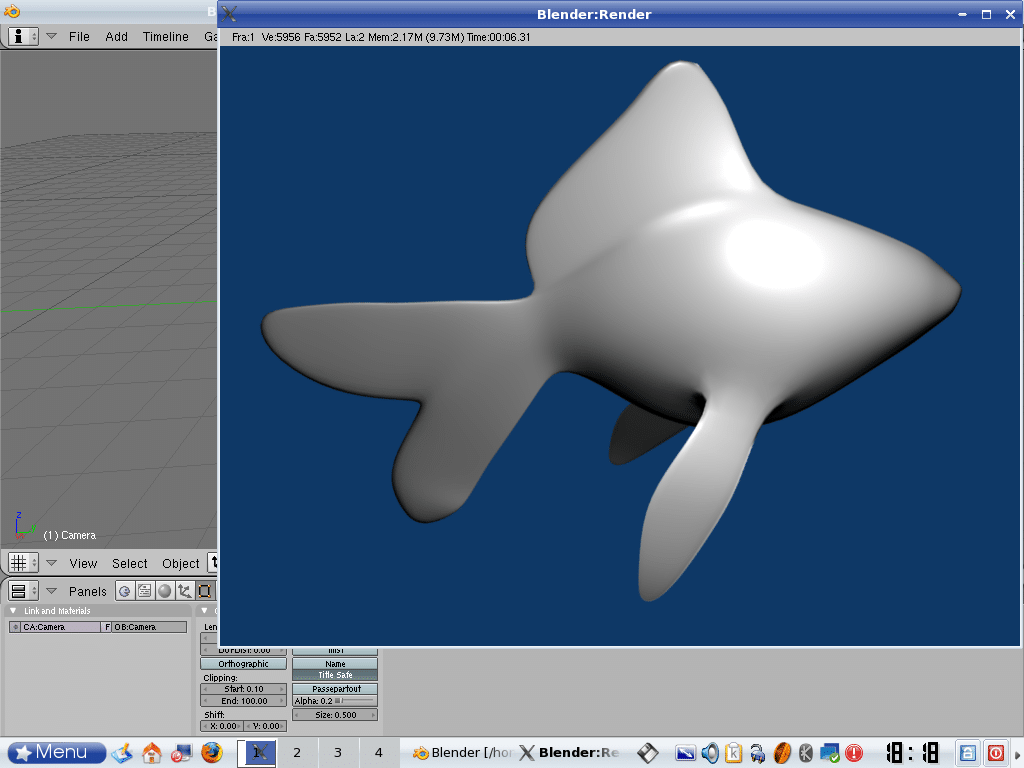Toggle the Orthographic camera button
1024x768 pixels.
point(243,664)
